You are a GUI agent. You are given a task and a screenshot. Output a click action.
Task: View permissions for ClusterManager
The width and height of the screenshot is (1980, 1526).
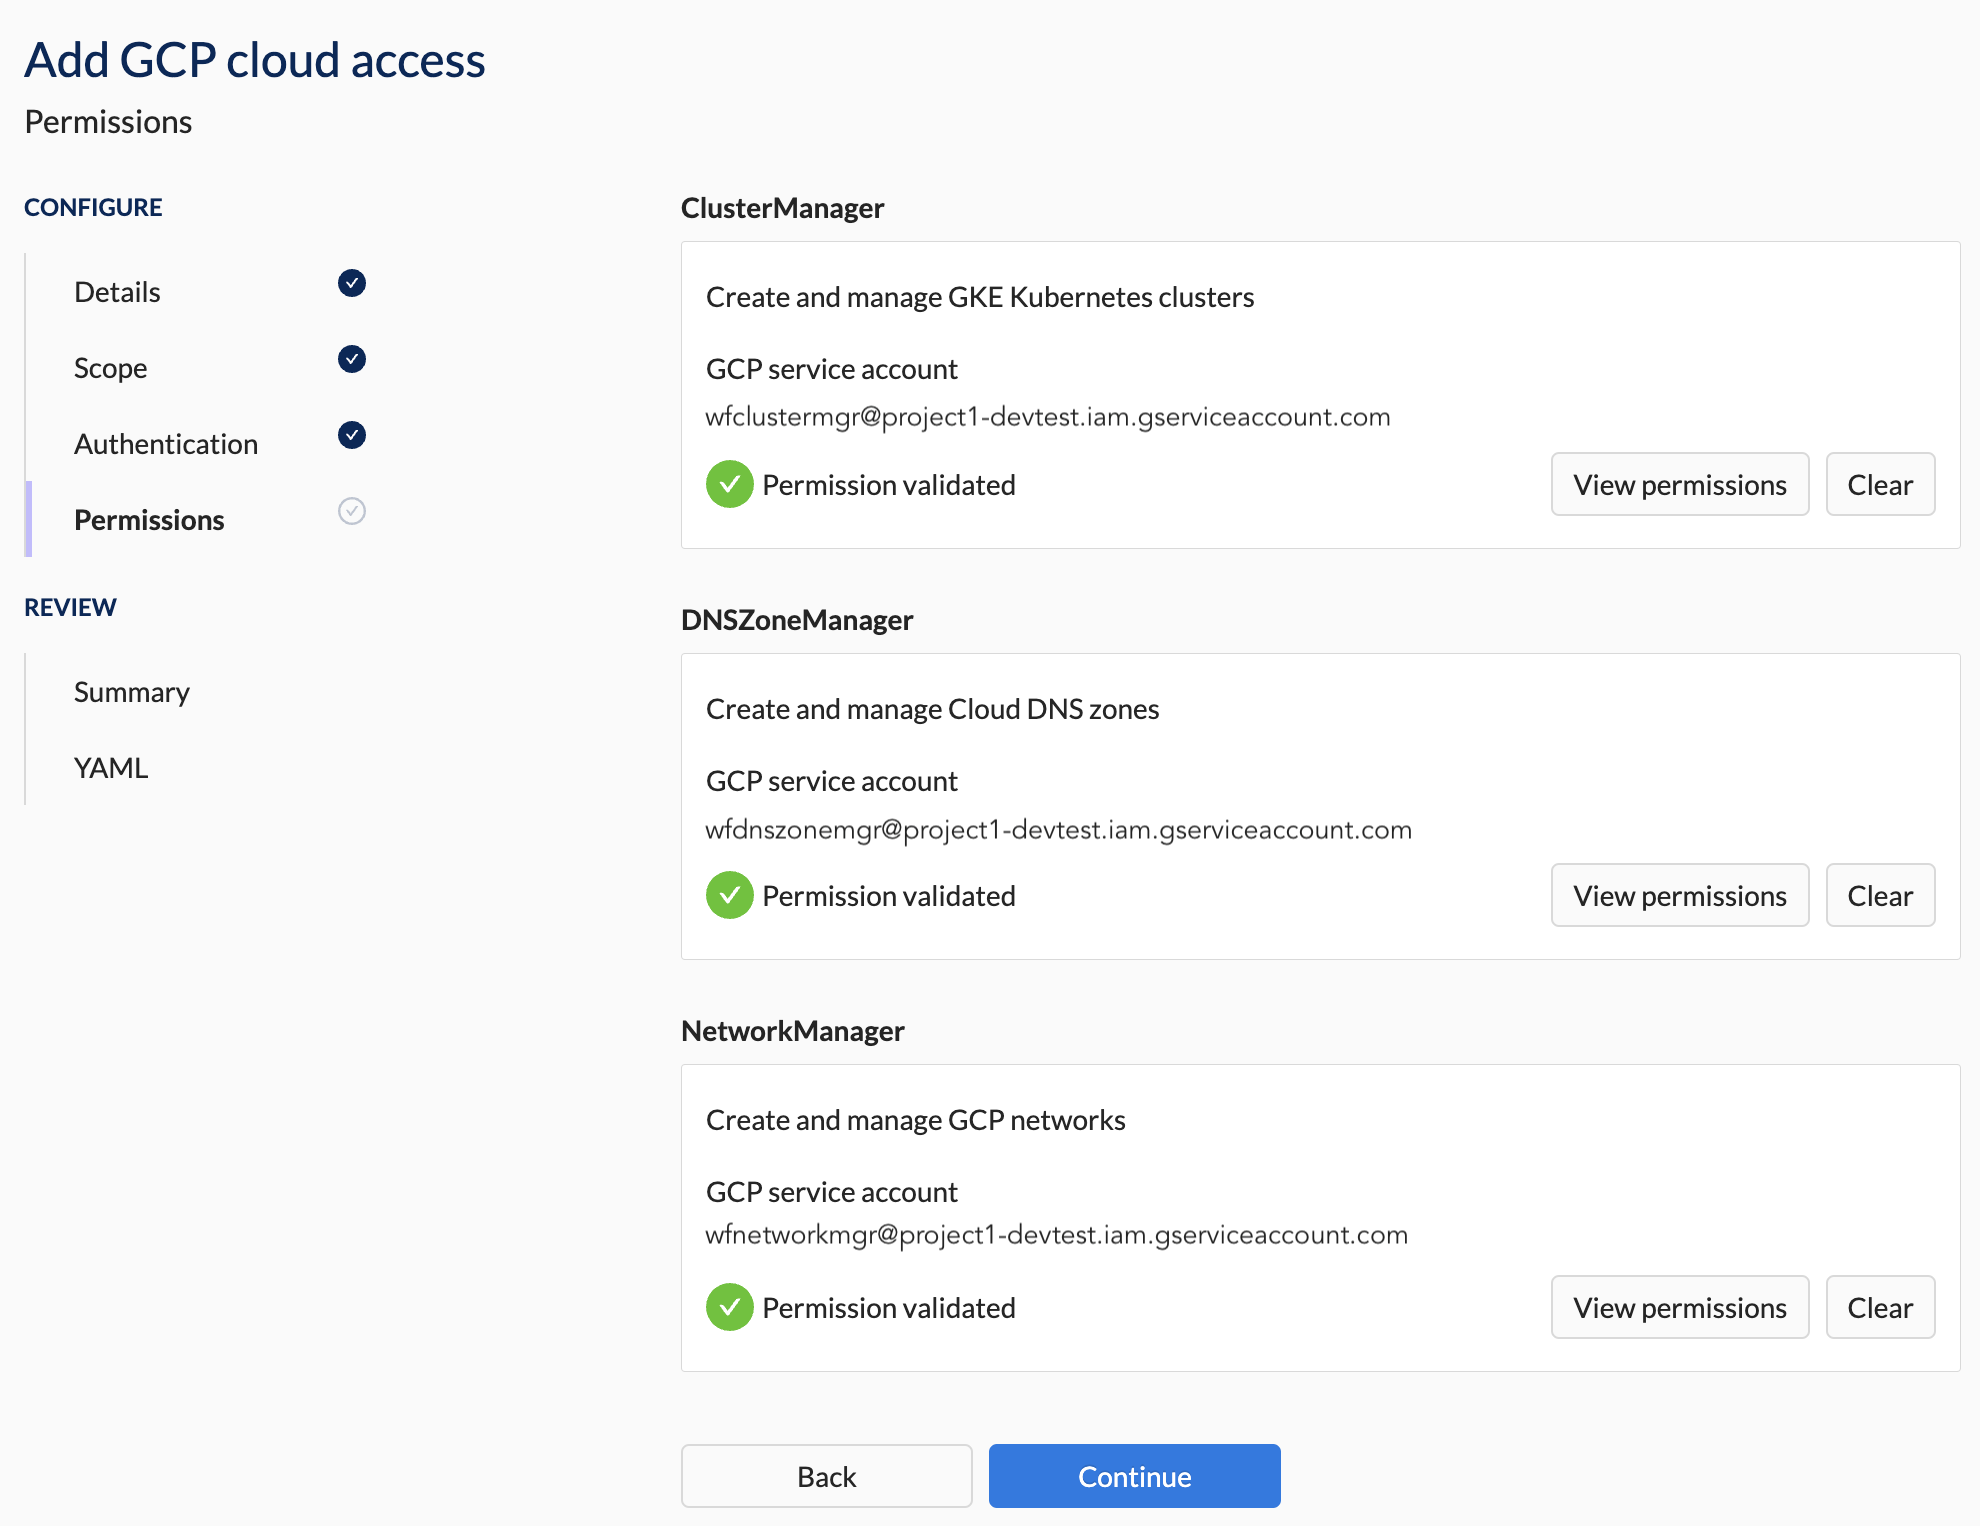tap(1680, 485)
